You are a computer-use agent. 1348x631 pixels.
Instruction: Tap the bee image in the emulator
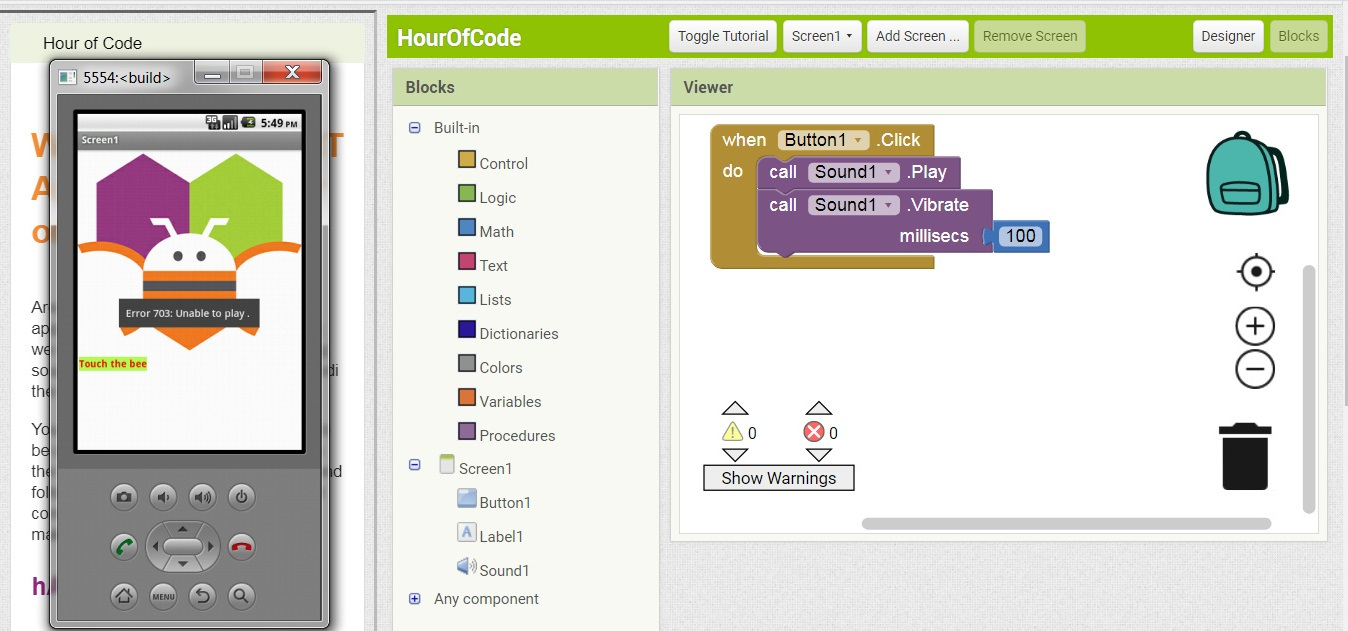[189, 251]
